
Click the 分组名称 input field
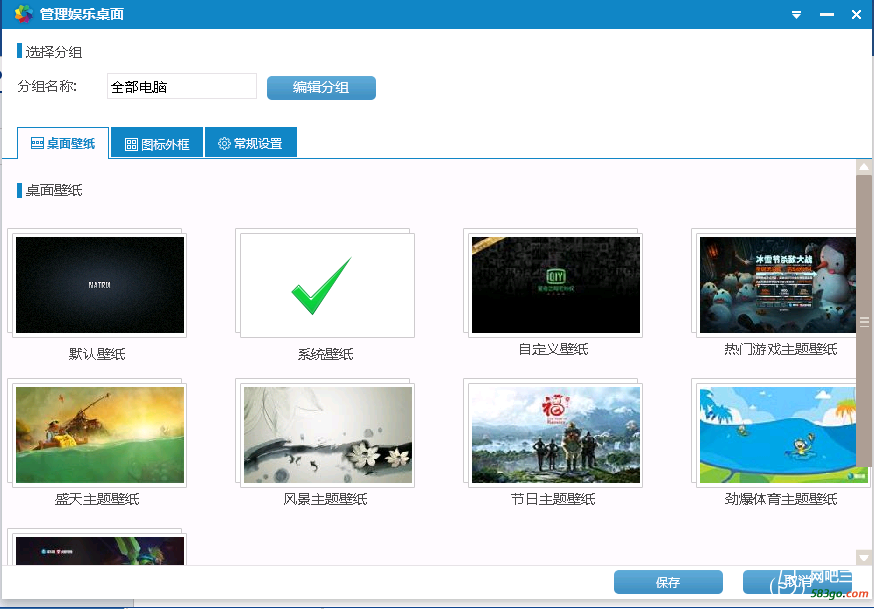pos(182,86)
